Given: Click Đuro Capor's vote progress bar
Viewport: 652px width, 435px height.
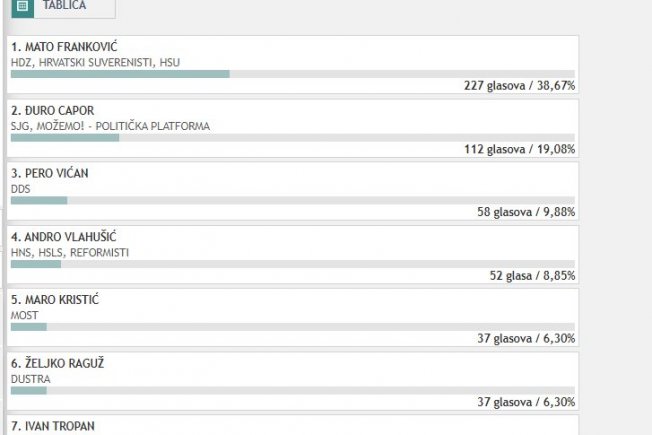Looking at the screenshot, I should [x=293, y=138].
